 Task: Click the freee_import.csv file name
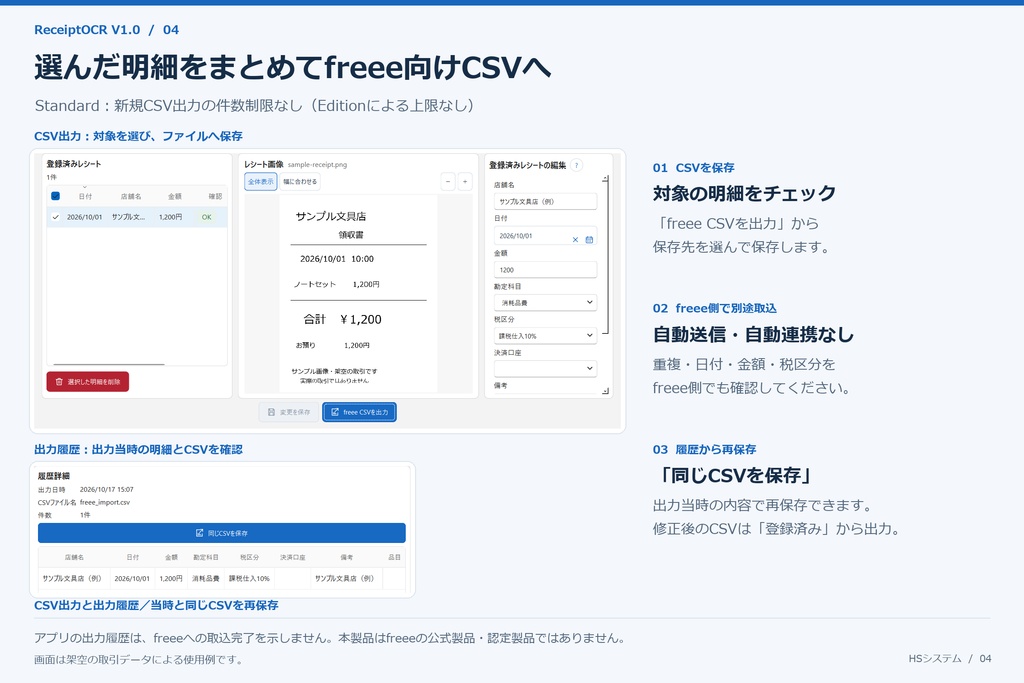click(x=104, y=502)
